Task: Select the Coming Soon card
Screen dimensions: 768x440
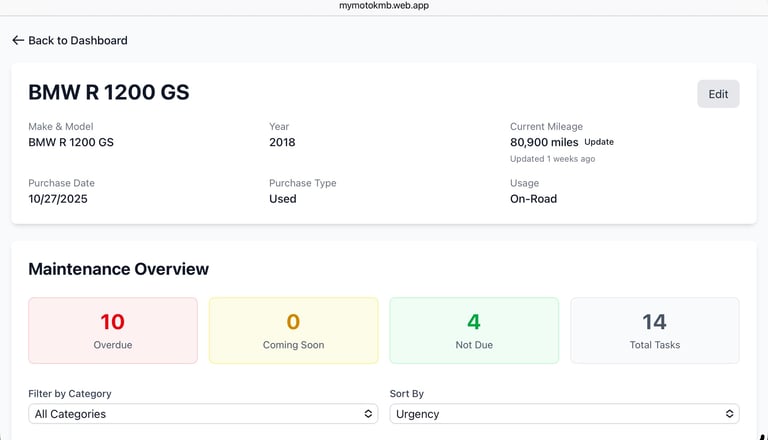Action: 293,330
